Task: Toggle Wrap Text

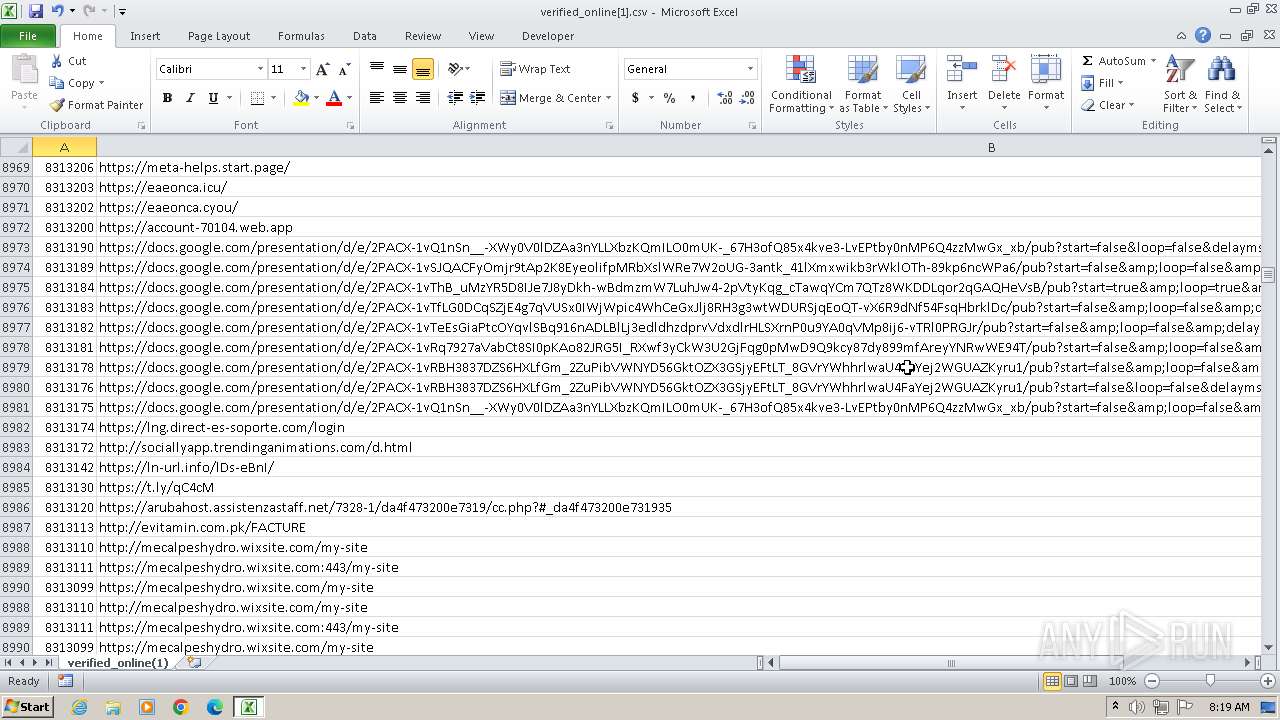Action: point(535,69)
